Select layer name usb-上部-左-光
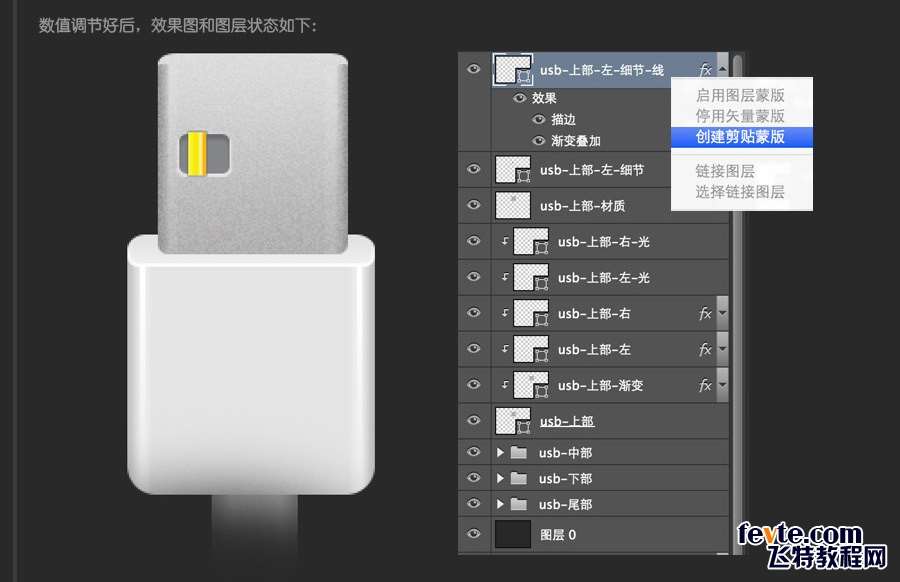Viewport: 900px width, 582px height. pyautogui.click(x=604, y=277)
